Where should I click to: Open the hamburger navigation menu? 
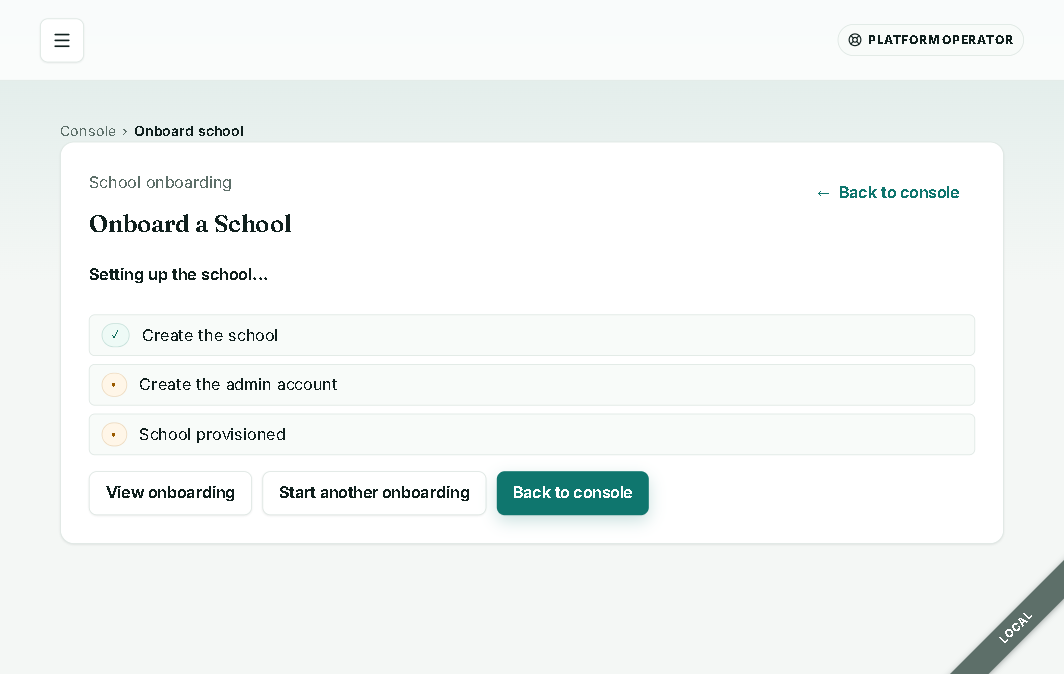pyautogui.click(x=62, y=41)
